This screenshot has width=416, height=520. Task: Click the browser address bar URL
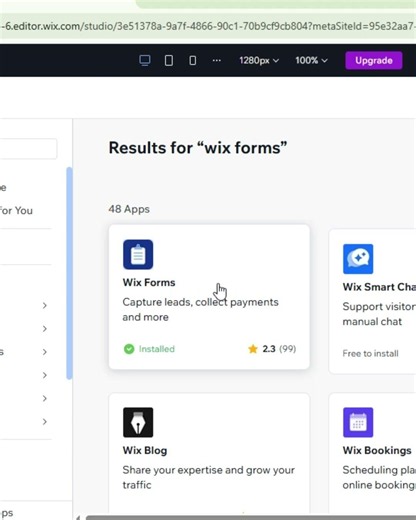click(x=208, y=26)
